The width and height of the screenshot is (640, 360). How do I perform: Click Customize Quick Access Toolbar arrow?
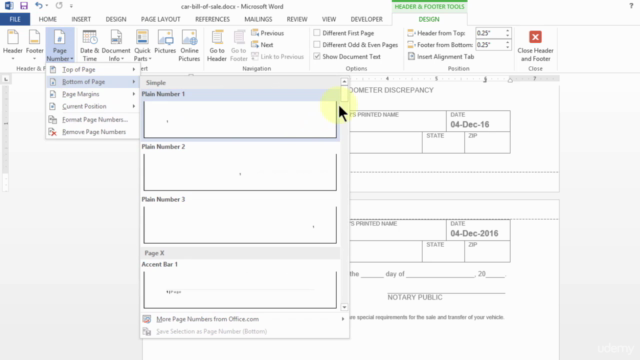pos(71,6)
